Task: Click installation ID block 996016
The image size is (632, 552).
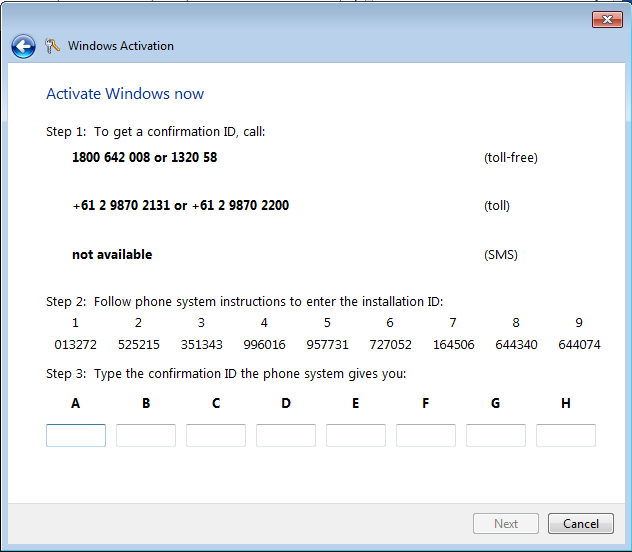Action: tap(264, 344)
